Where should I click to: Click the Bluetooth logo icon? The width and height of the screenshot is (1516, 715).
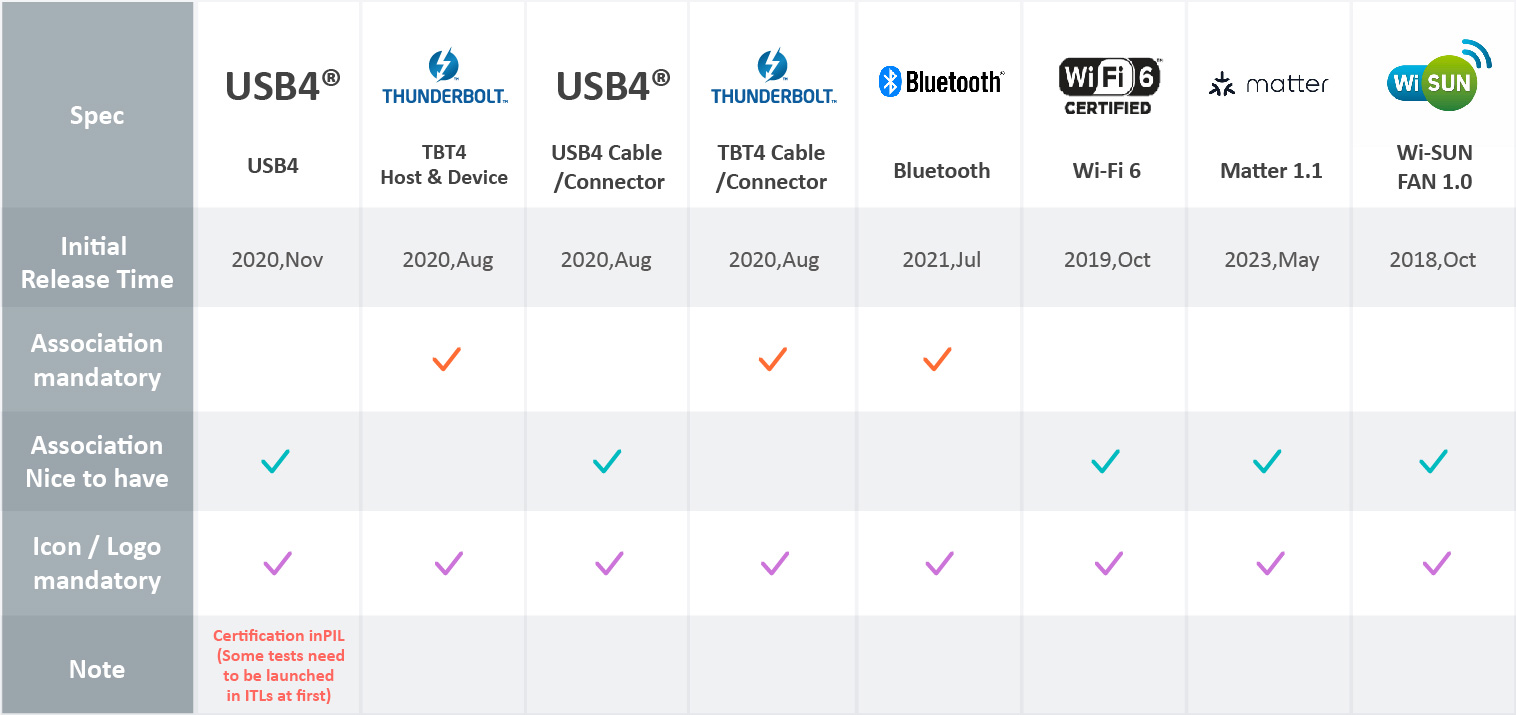click(939, 82)
